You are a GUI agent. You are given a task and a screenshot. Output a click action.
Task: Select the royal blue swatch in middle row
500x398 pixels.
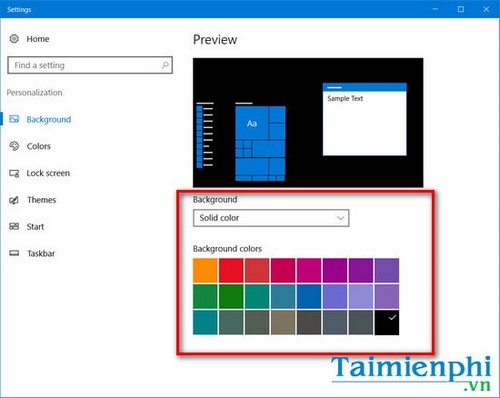point(309,296)
